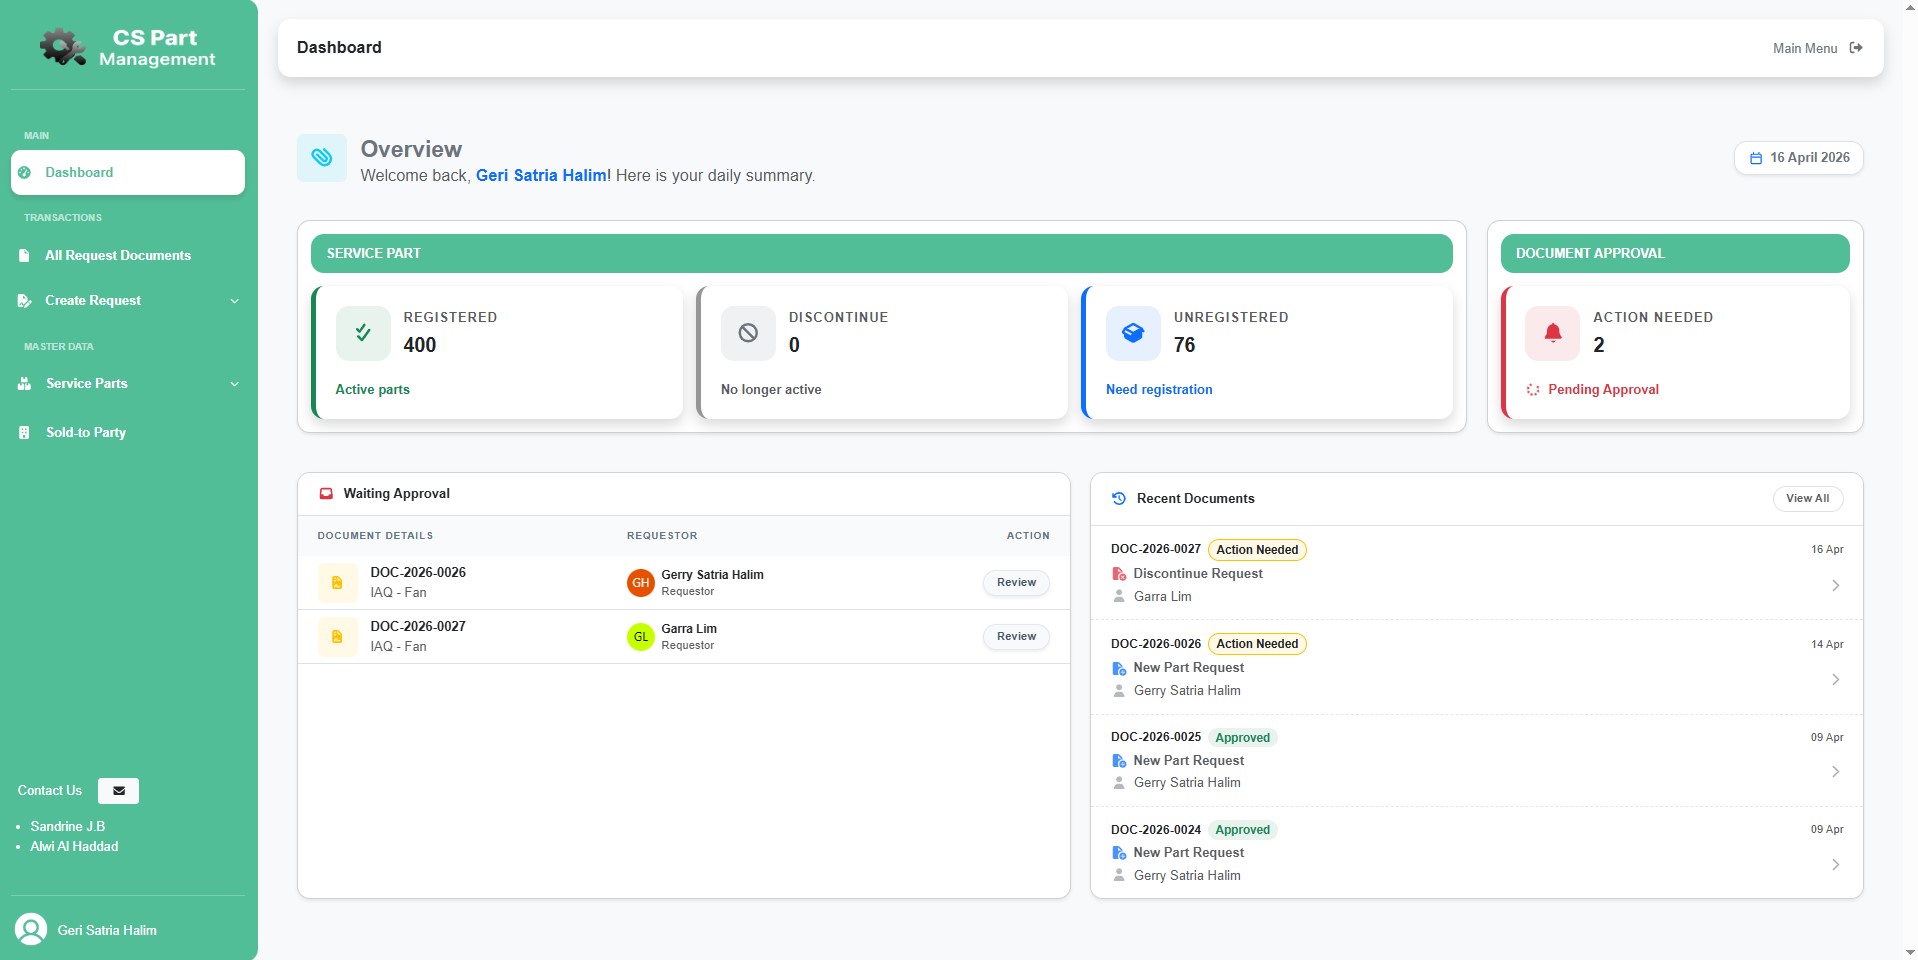Click the red bell Action Needed icon
This screenshot has height=960, width=1918.
click(x=1552, y=333)
